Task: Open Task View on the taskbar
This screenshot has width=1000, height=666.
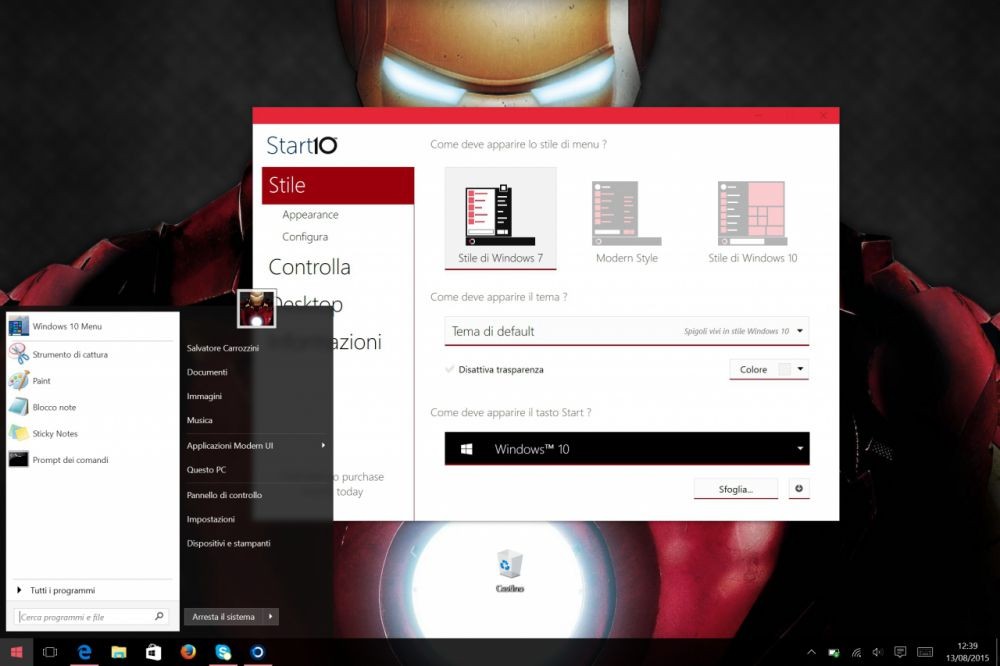Action: click(50, 652)
